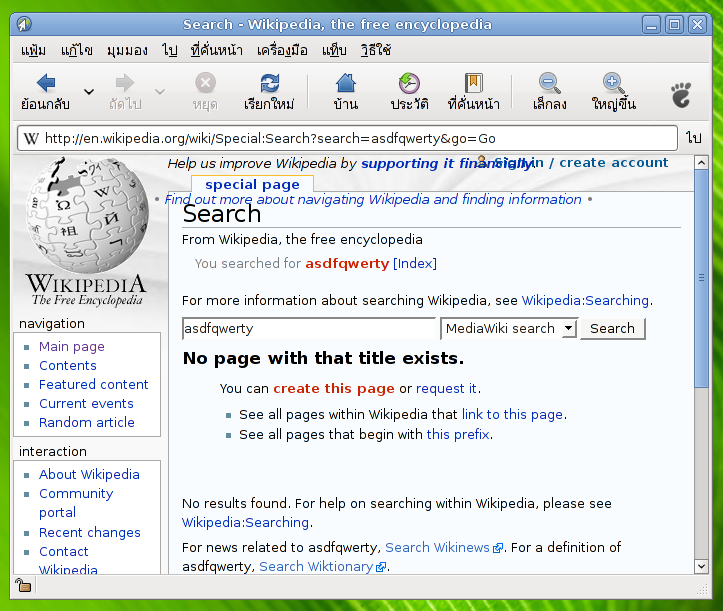Open the ประวัติ history icon
The width and height of the screenshot is (723, 611).
pos(409,83)
